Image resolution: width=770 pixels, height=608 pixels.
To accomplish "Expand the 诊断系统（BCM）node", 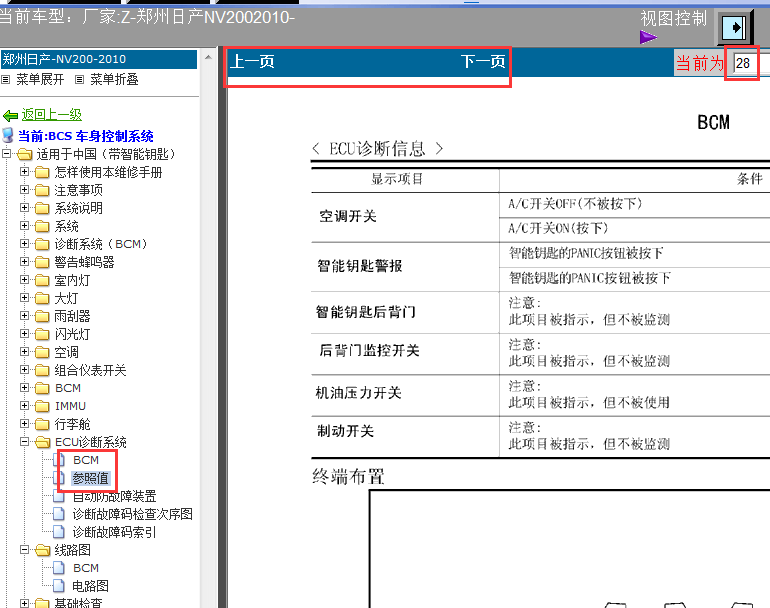I will (24, 244).
